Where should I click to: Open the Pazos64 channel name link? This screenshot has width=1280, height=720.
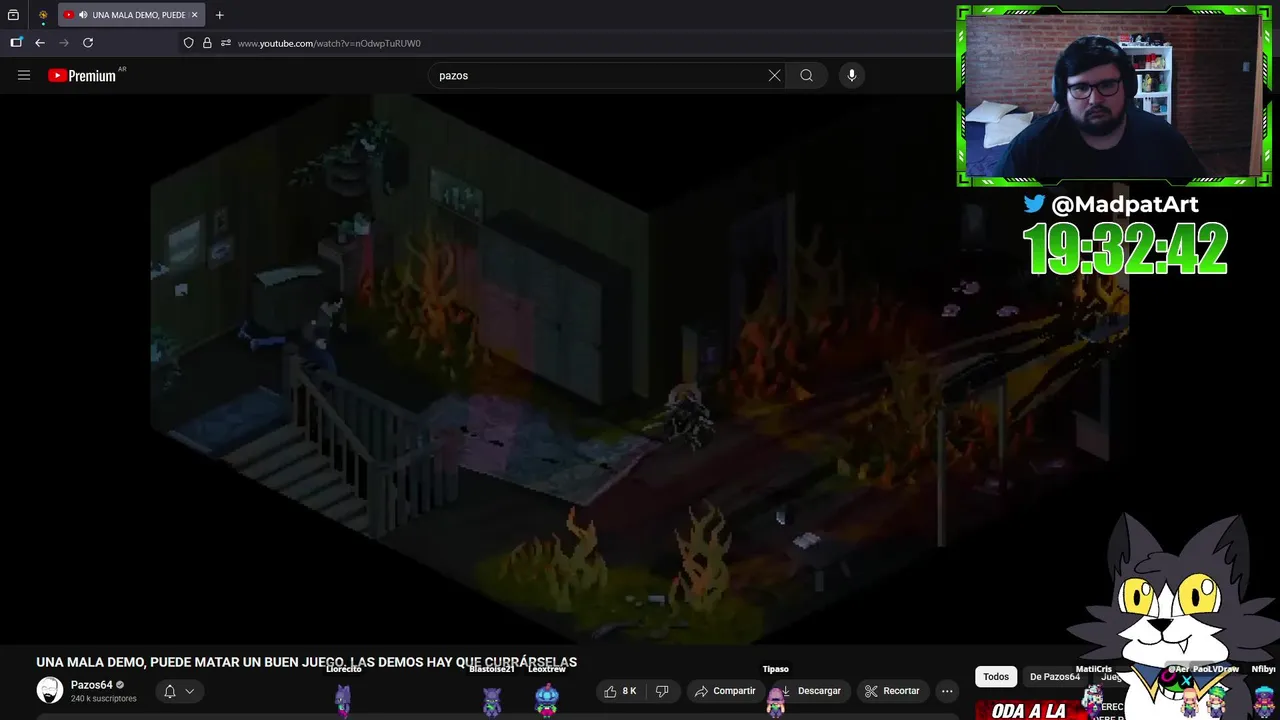pos(91,685)
